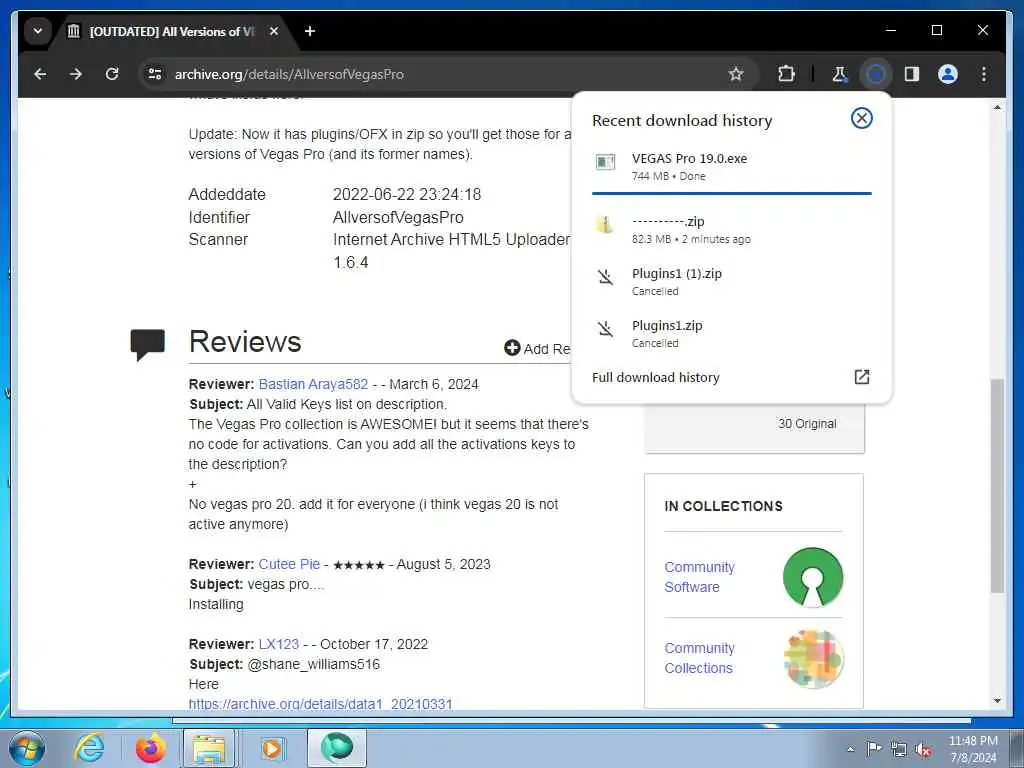1024x768 pixels.
Task: Open Chrome three-dot menu
Action: [984, 74]
